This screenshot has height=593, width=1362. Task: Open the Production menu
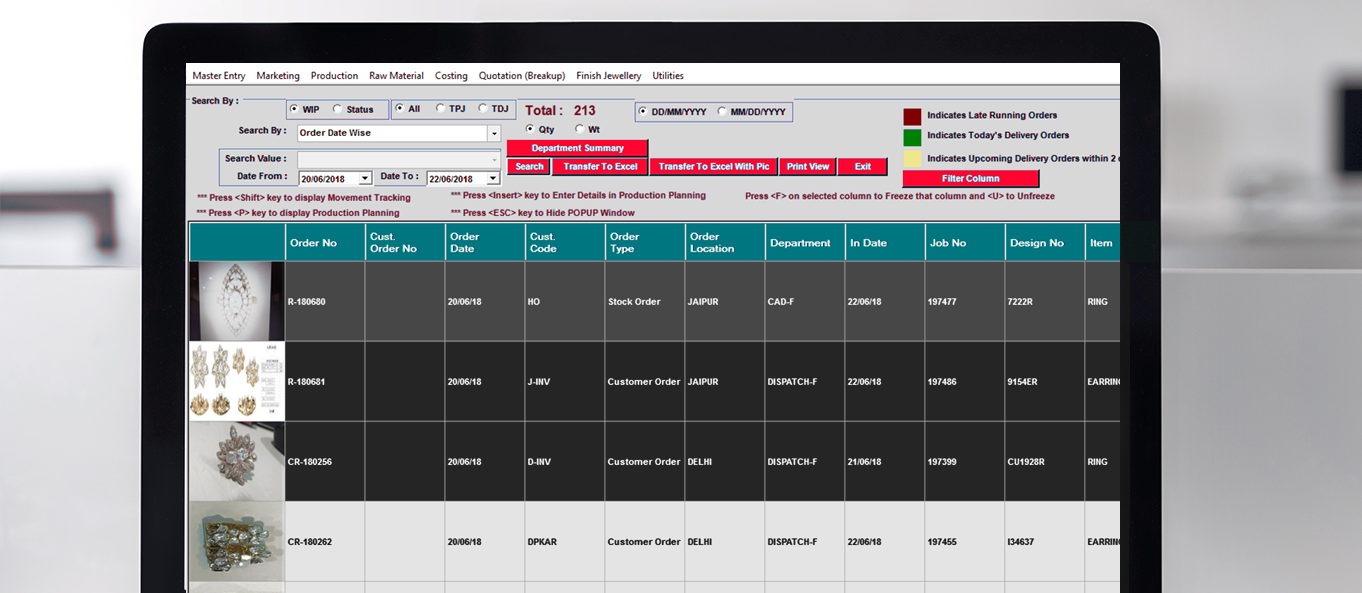pyautogui.click(x=334, y=76)
